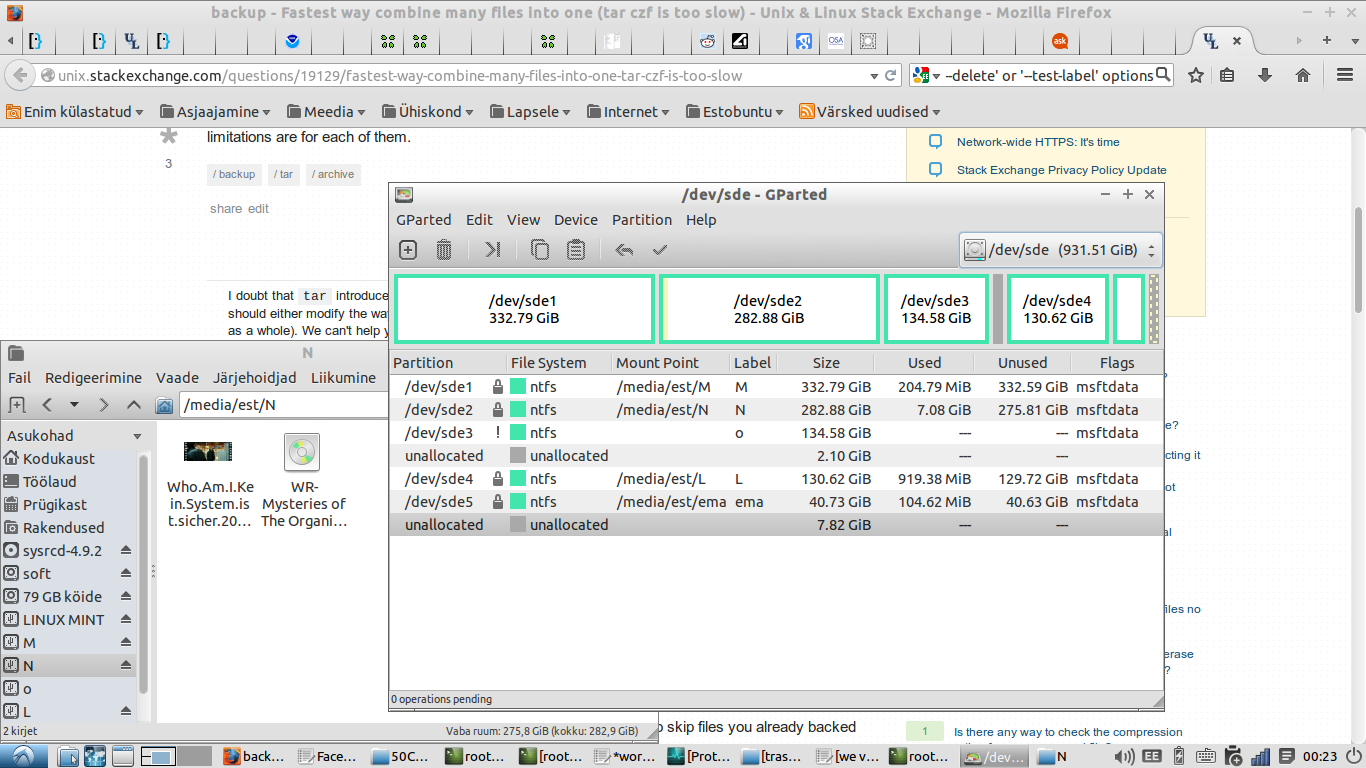Open the /dev/sde device selector dropdown
This screenshot has width=1366, height=768.
(x=1060, y=250)
